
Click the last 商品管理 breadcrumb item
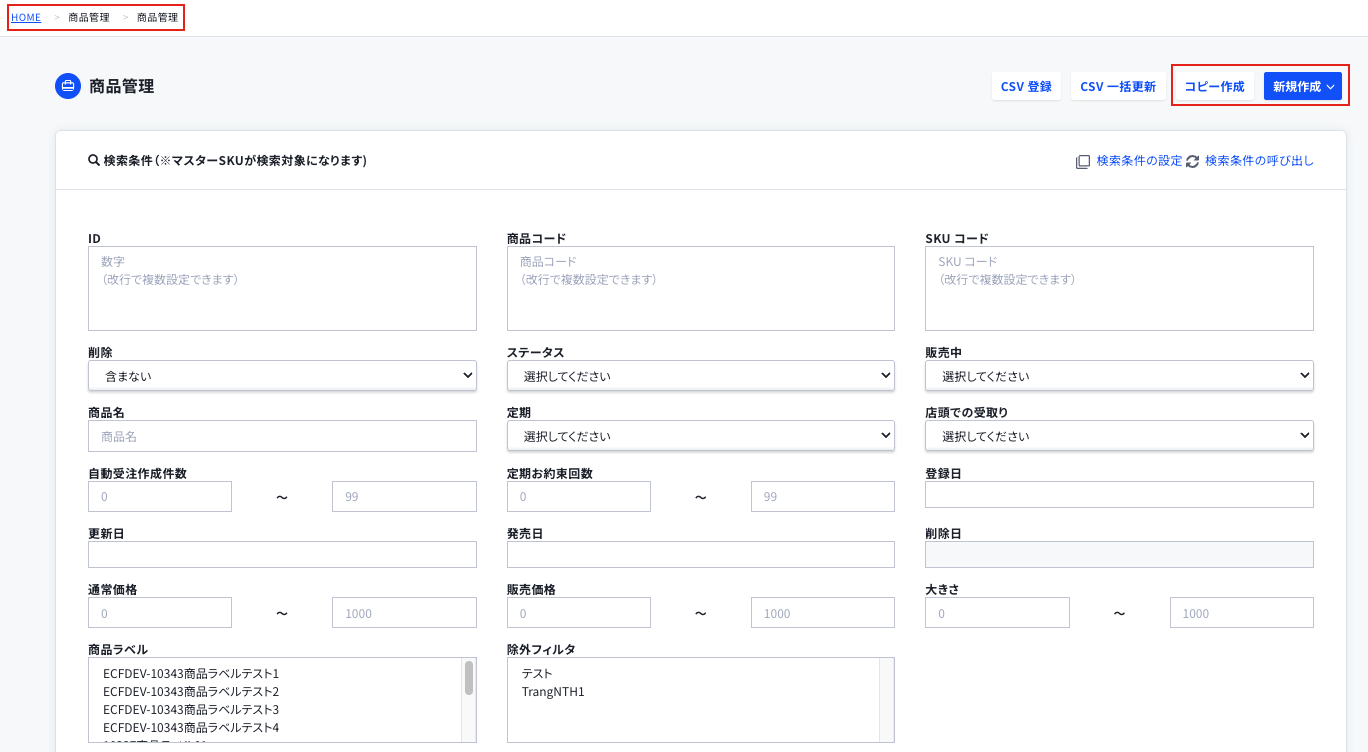pyautogui.click(x=158, y=17)
